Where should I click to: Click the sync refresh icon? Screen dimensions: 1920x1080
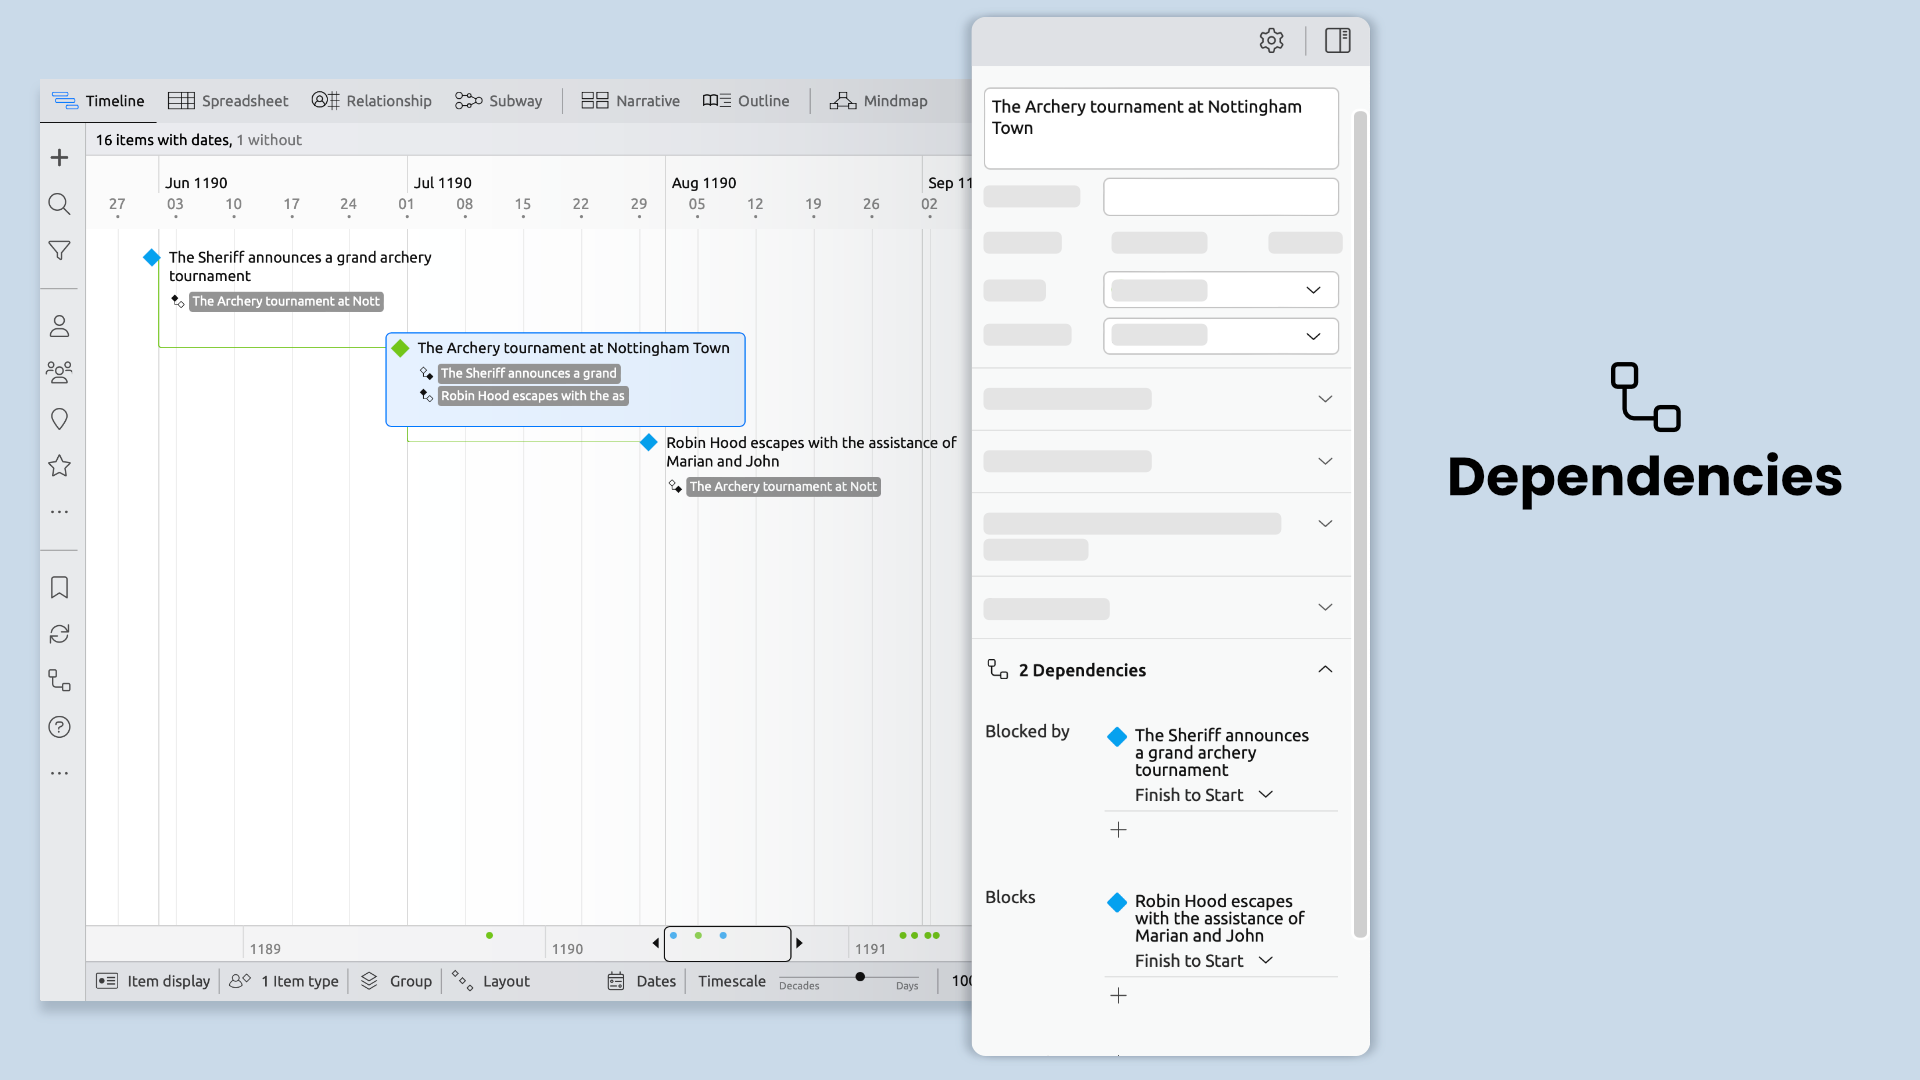(60, 634)
